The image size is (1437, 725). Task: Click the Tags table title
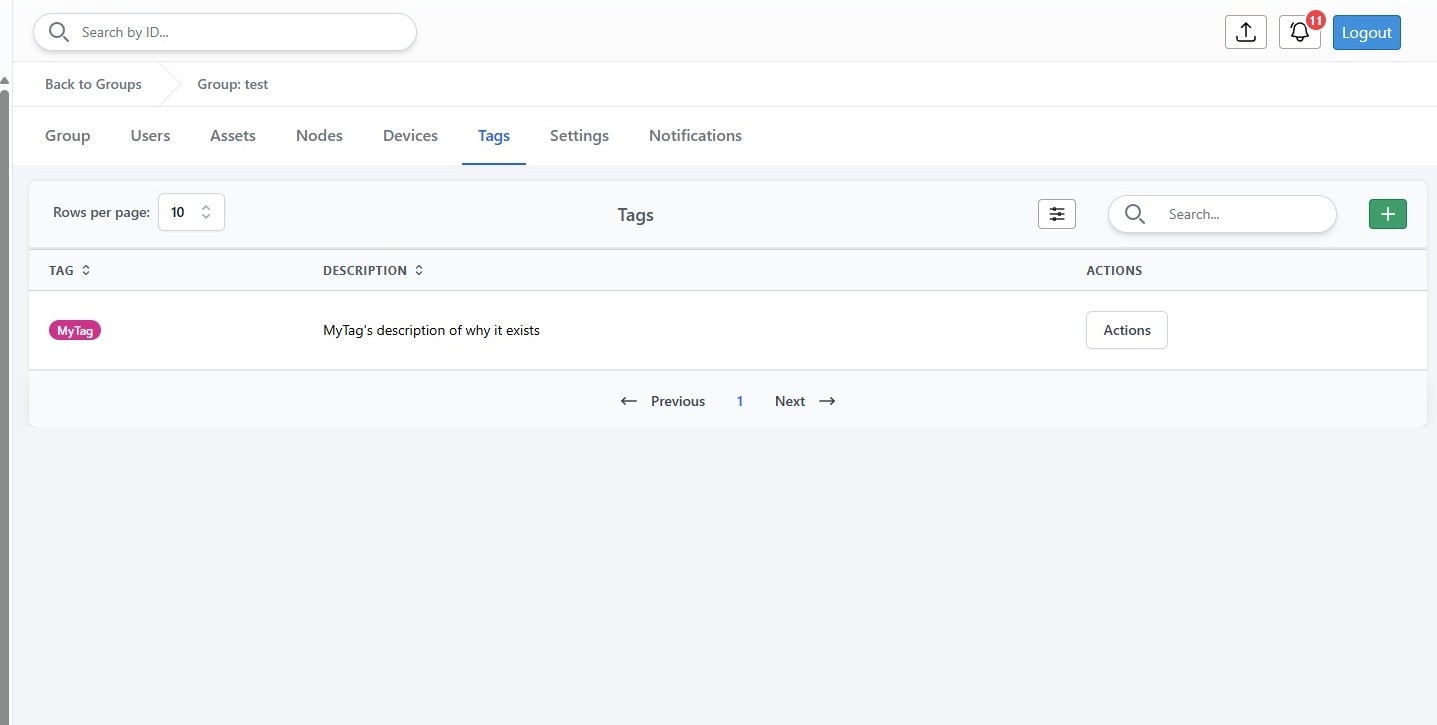(x=635, y=214)
